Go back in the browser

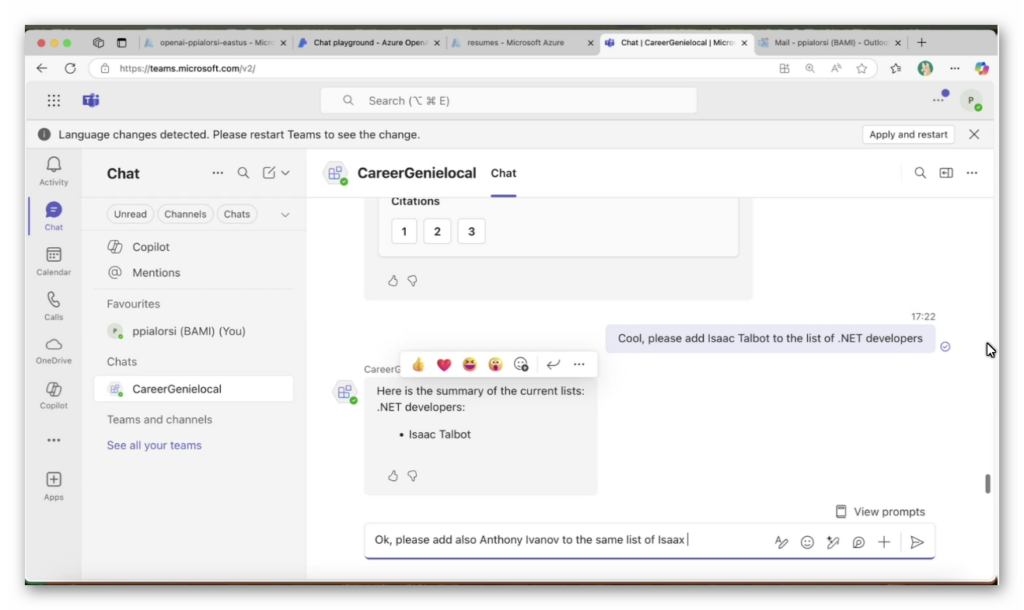coord(42,69)
